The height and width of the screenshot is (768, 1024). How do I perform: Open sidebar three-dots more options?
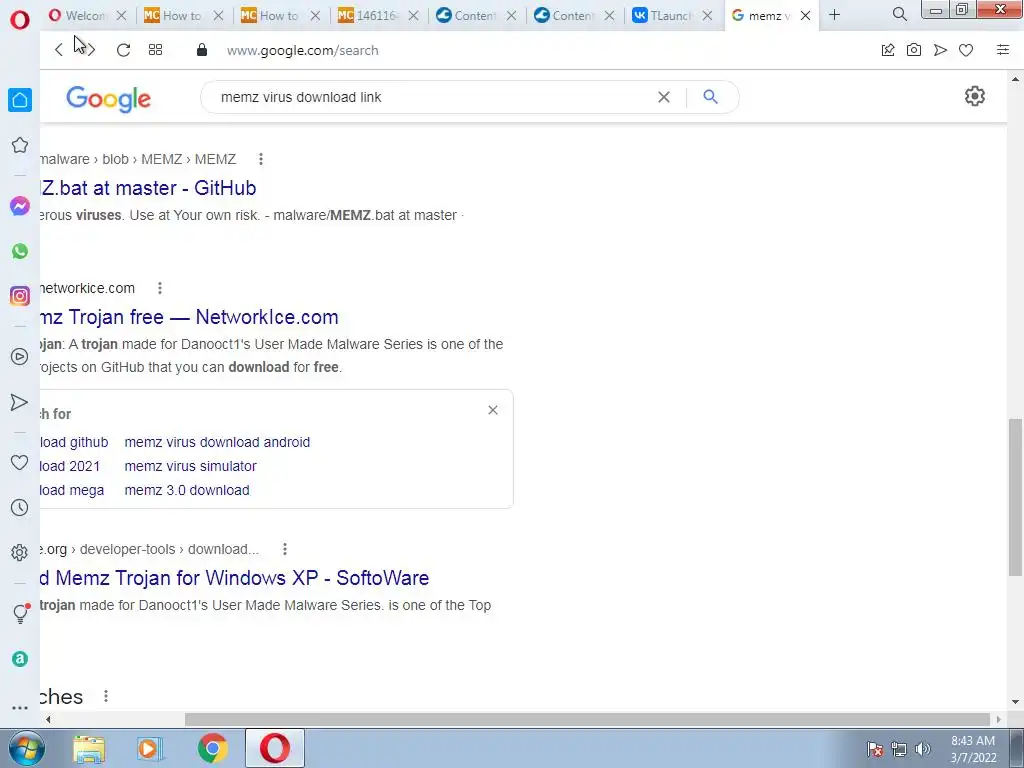(x=20, y=708)
